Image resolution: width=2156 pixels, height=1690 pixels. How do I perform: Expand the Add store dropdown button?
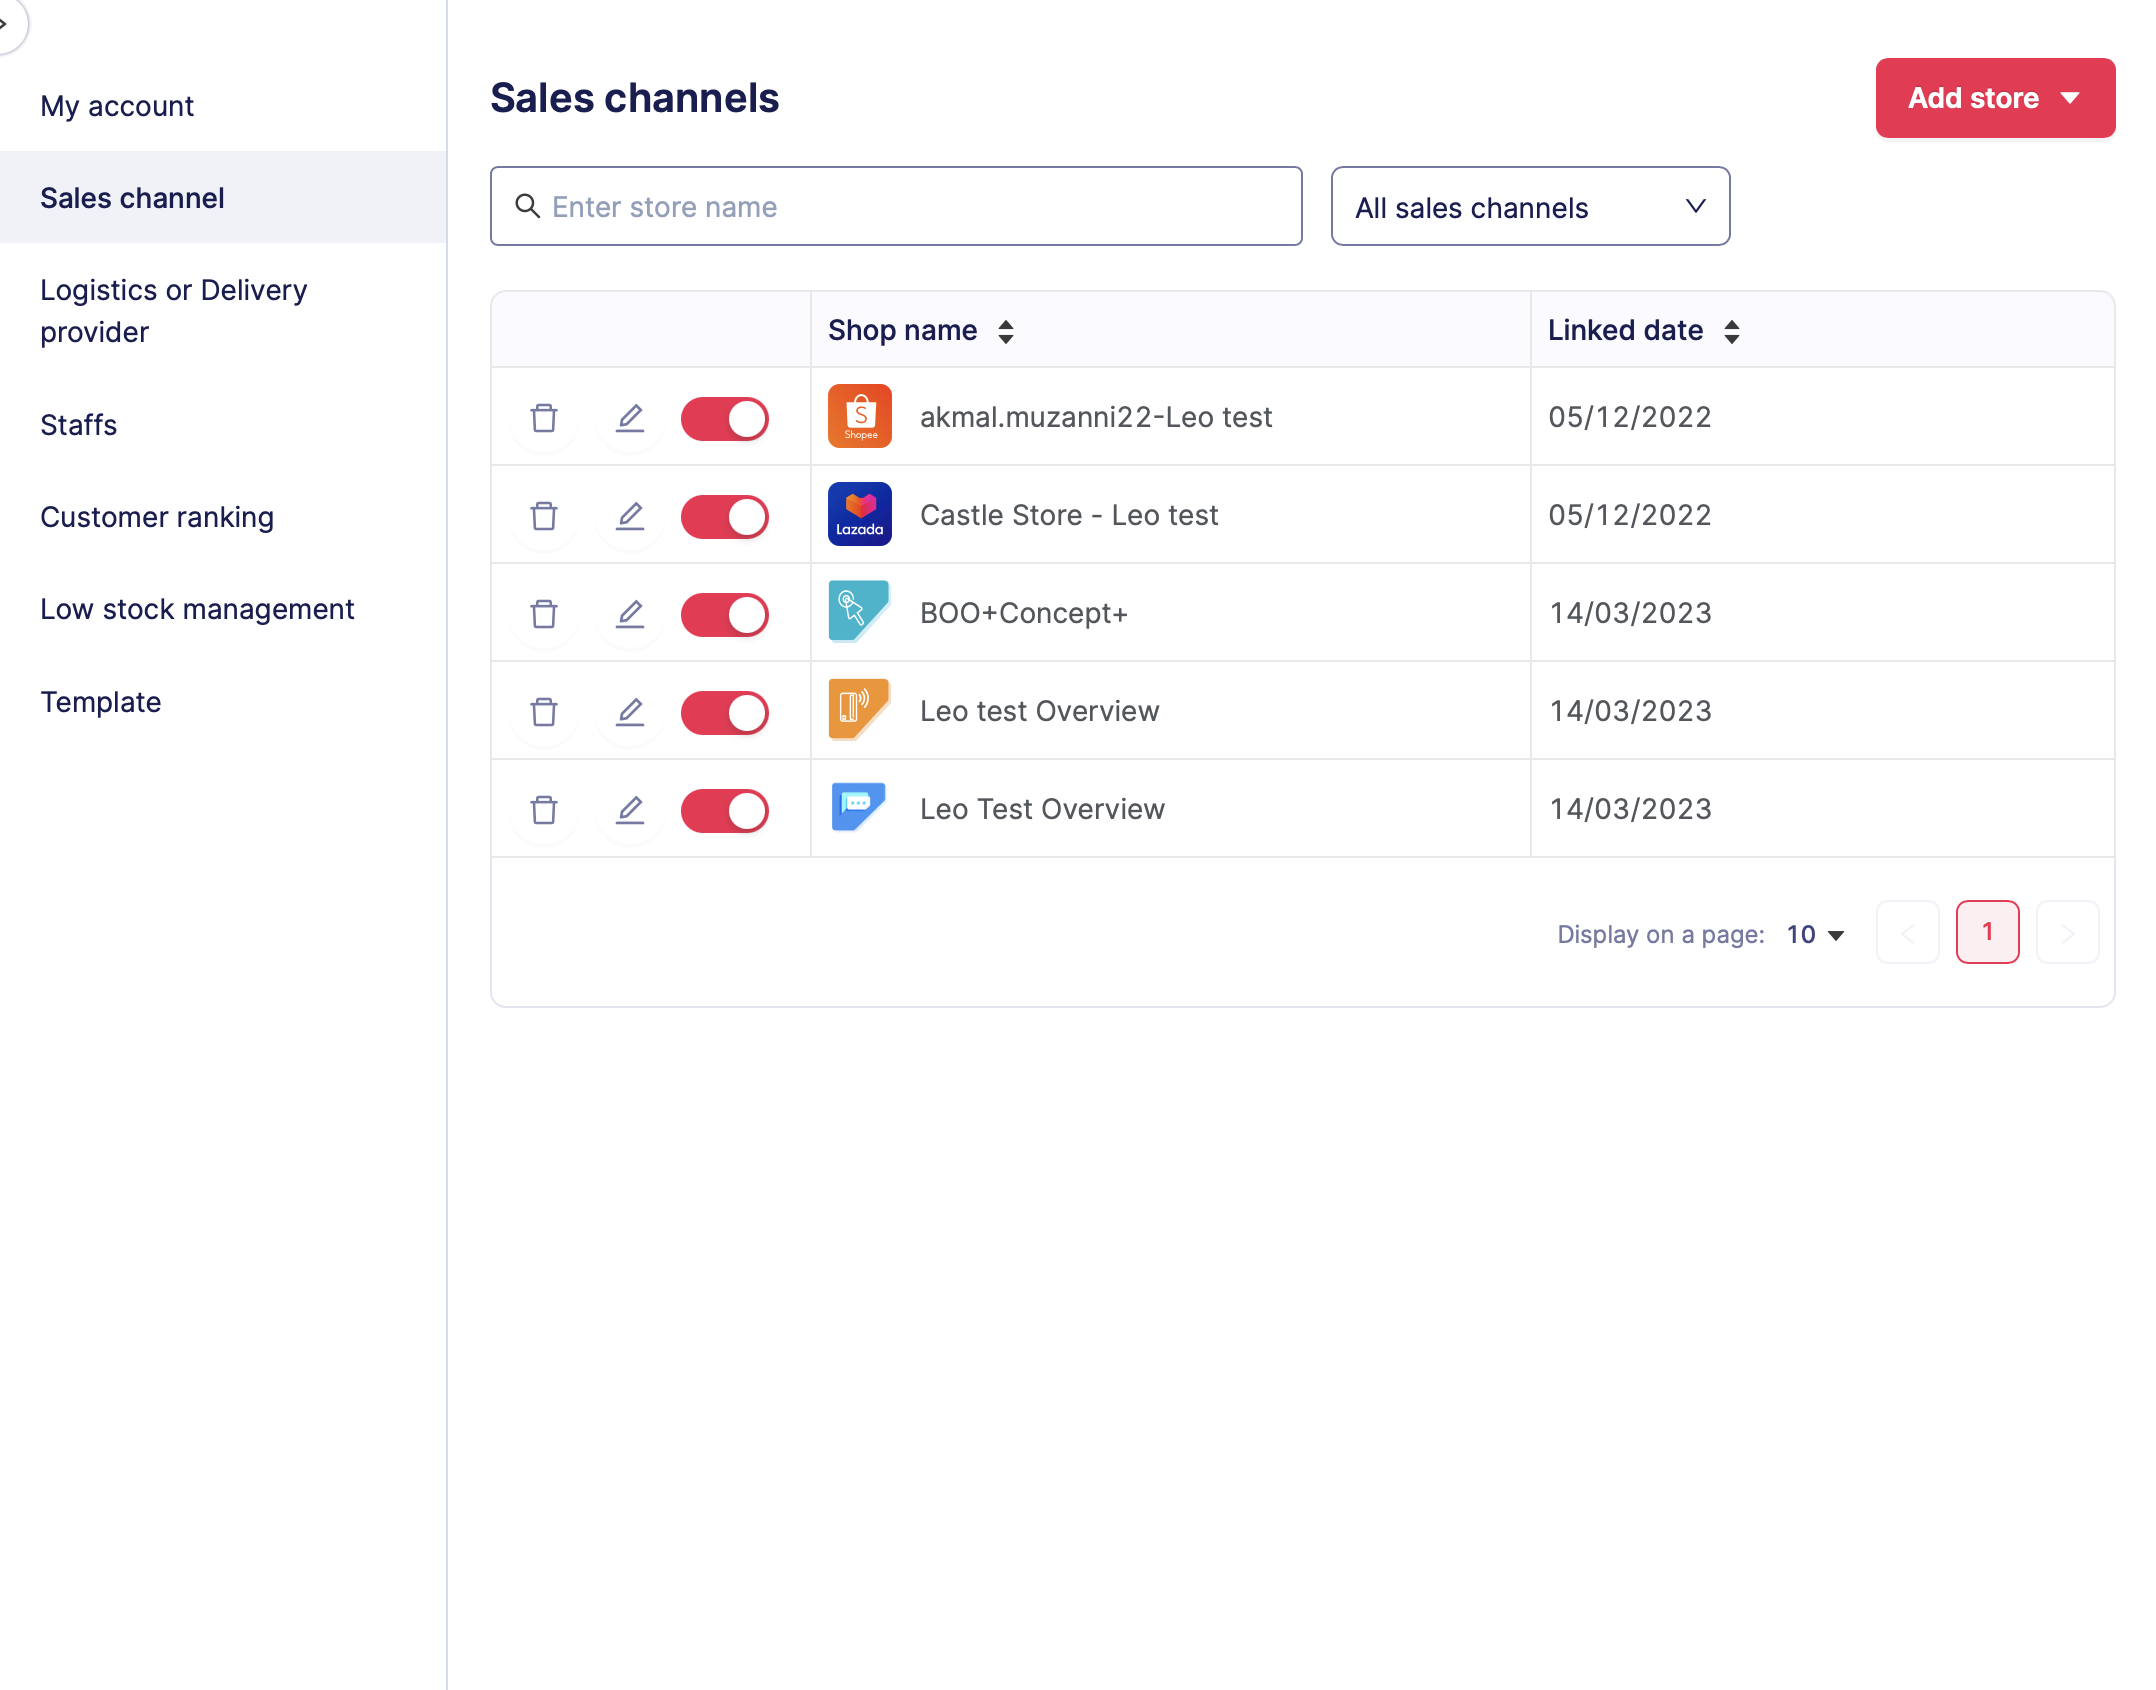pyautogui.click(x=1994, y=98)
